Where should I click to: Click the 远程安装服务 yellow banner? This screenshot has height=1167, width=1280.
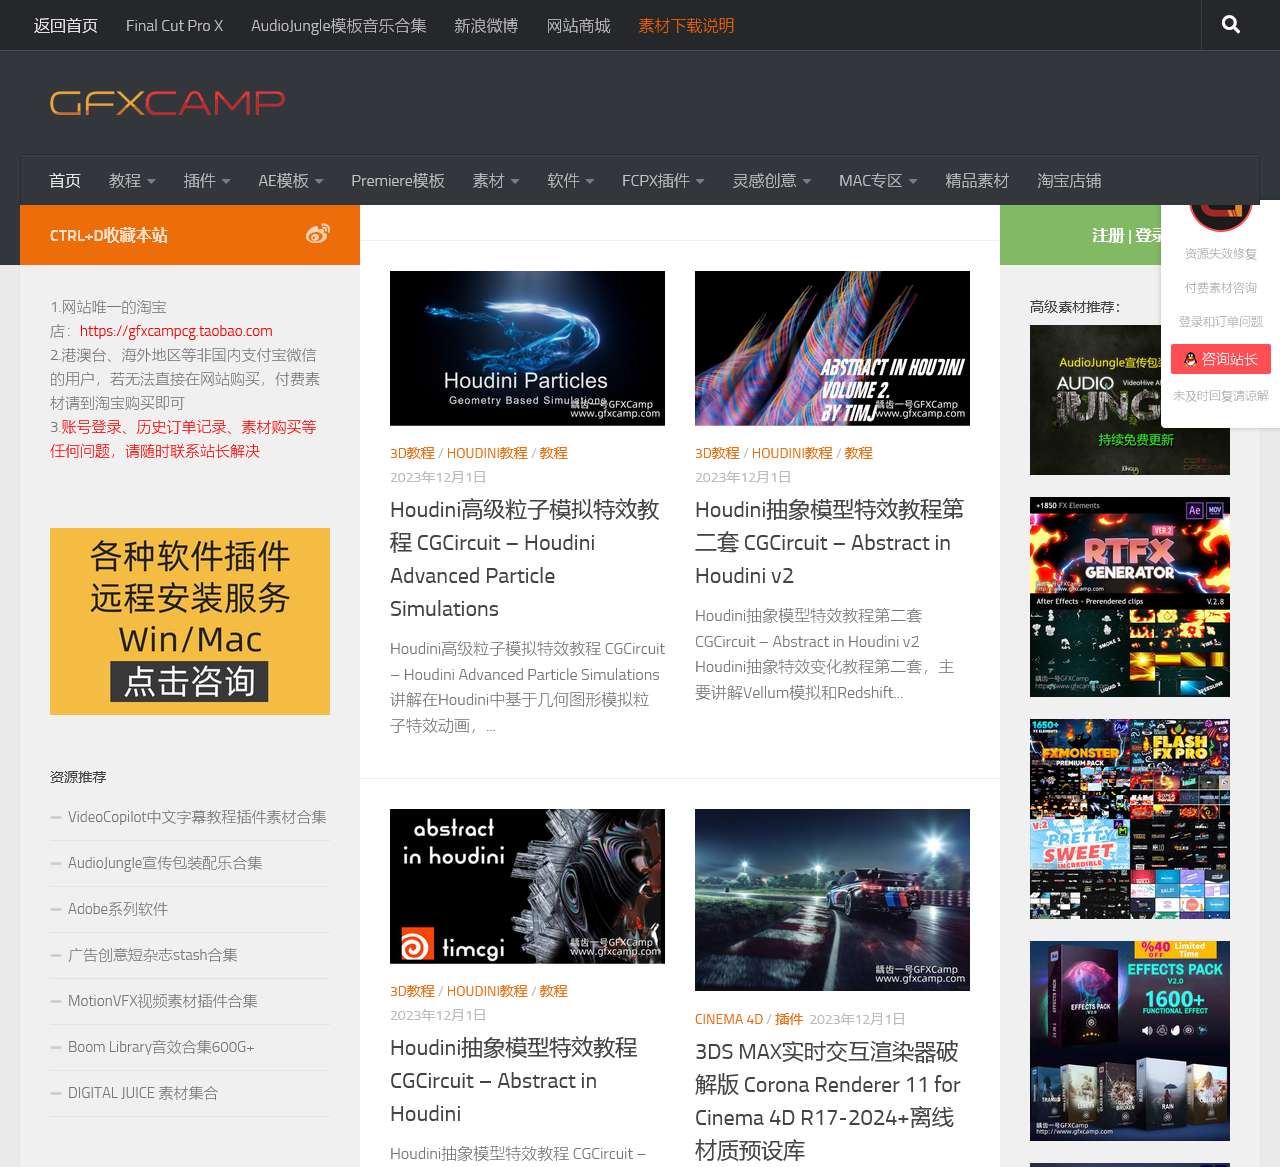coord(190,621)
